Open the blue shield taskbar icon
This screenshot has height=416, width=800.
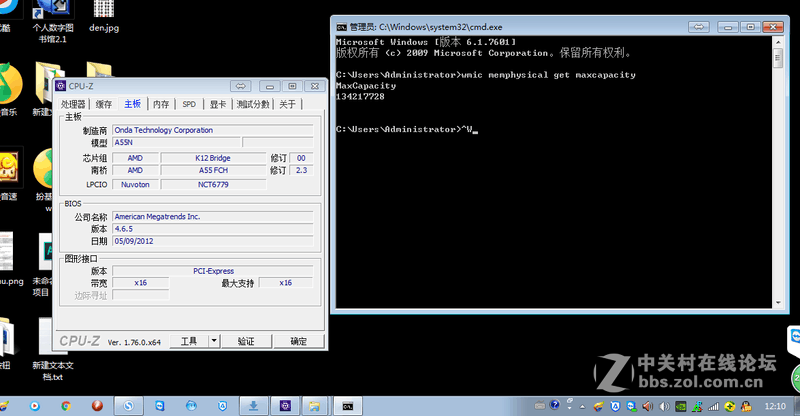tap(222, 406)
